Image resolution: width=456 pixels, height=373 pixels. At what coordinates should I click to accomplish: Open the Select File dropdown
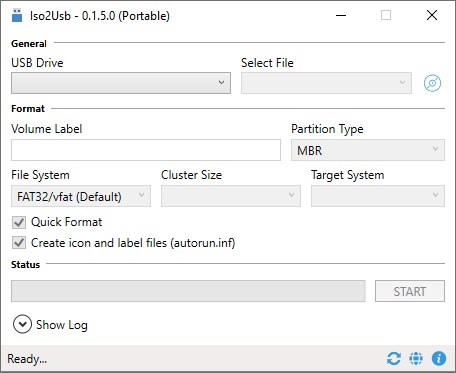click(x=326, y=83)
